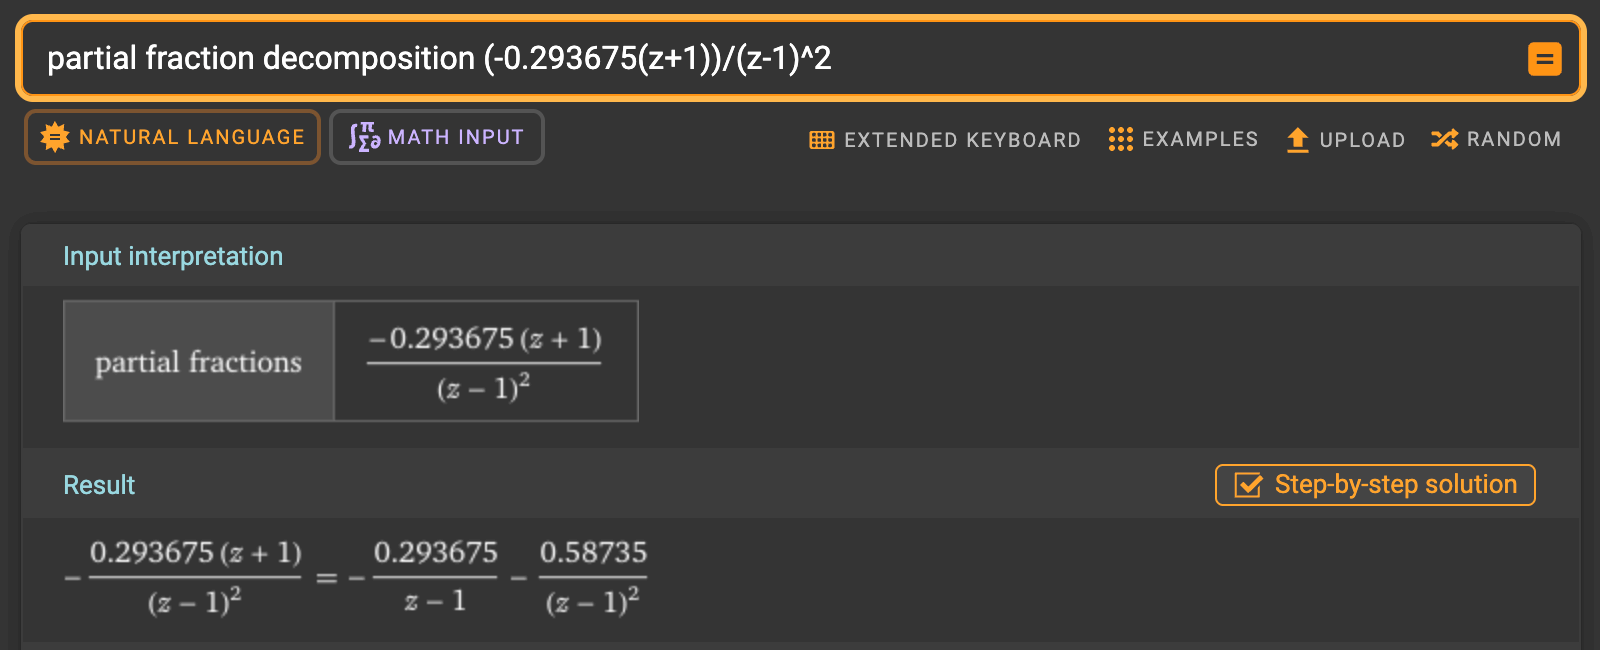Click the Random shuffle arrows icon

(1444, 139)
